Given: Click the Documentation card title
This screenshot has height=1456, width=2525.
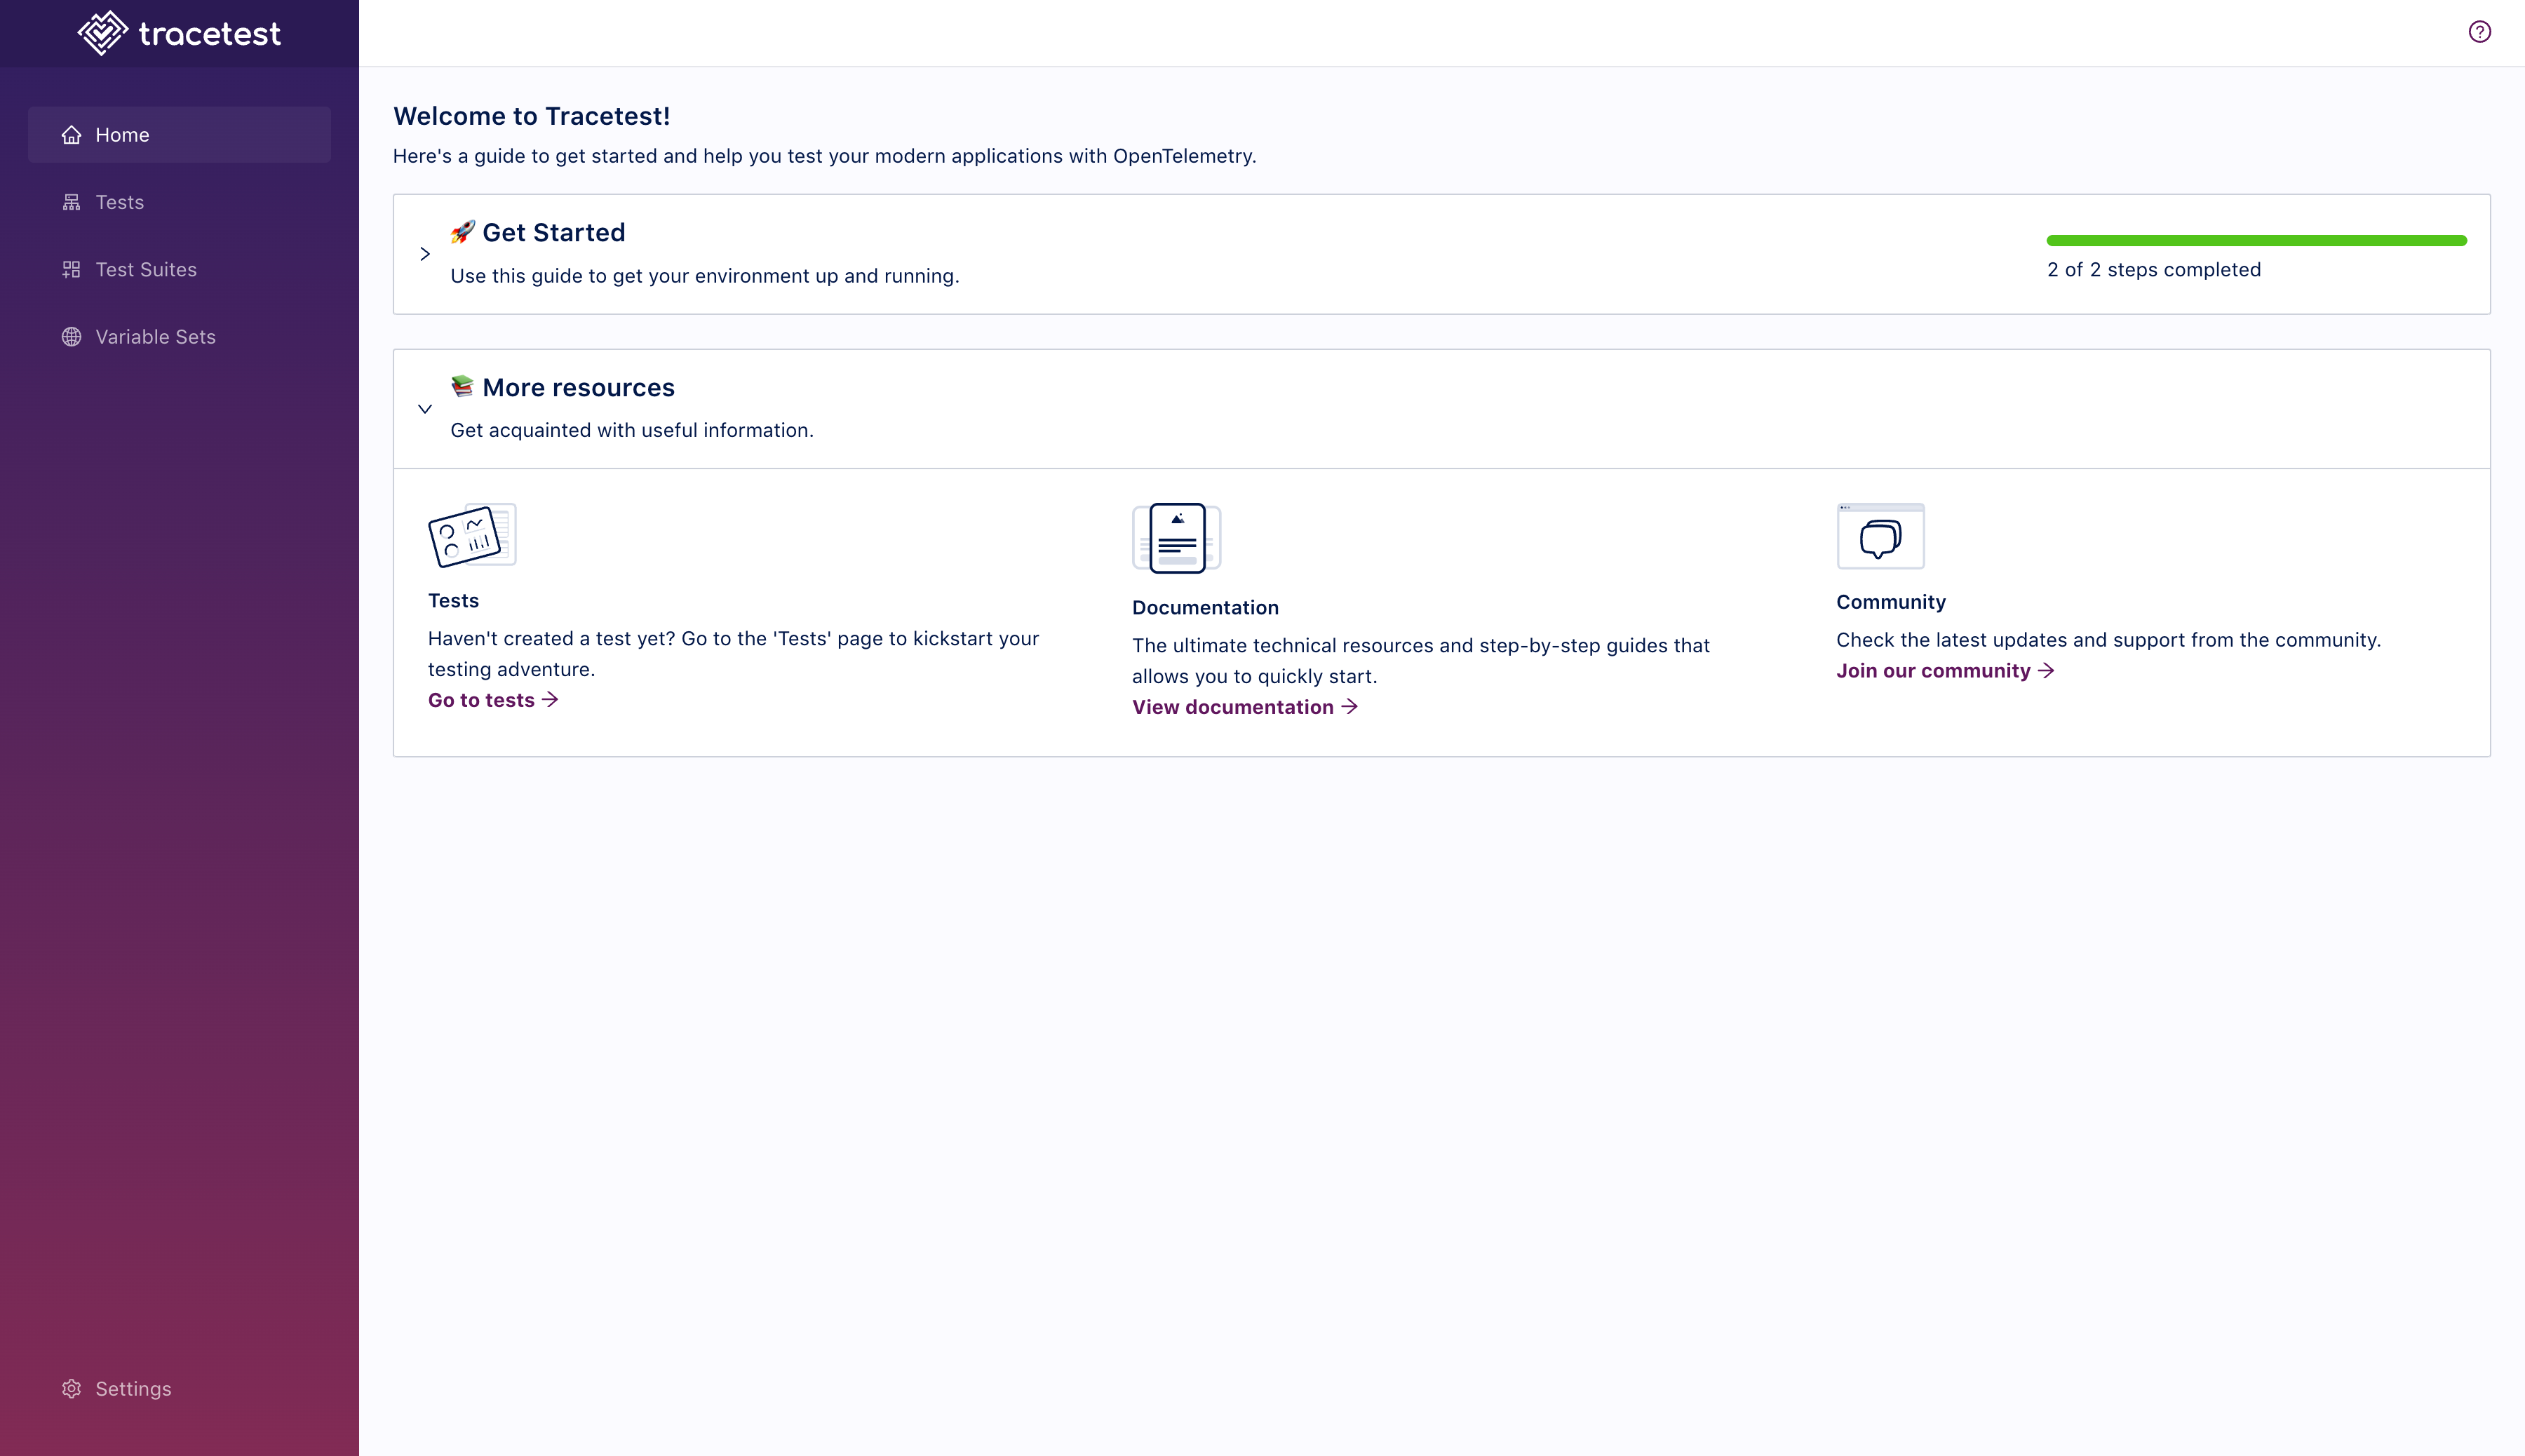Looking at the screenshot, I should pos(1205,607).
